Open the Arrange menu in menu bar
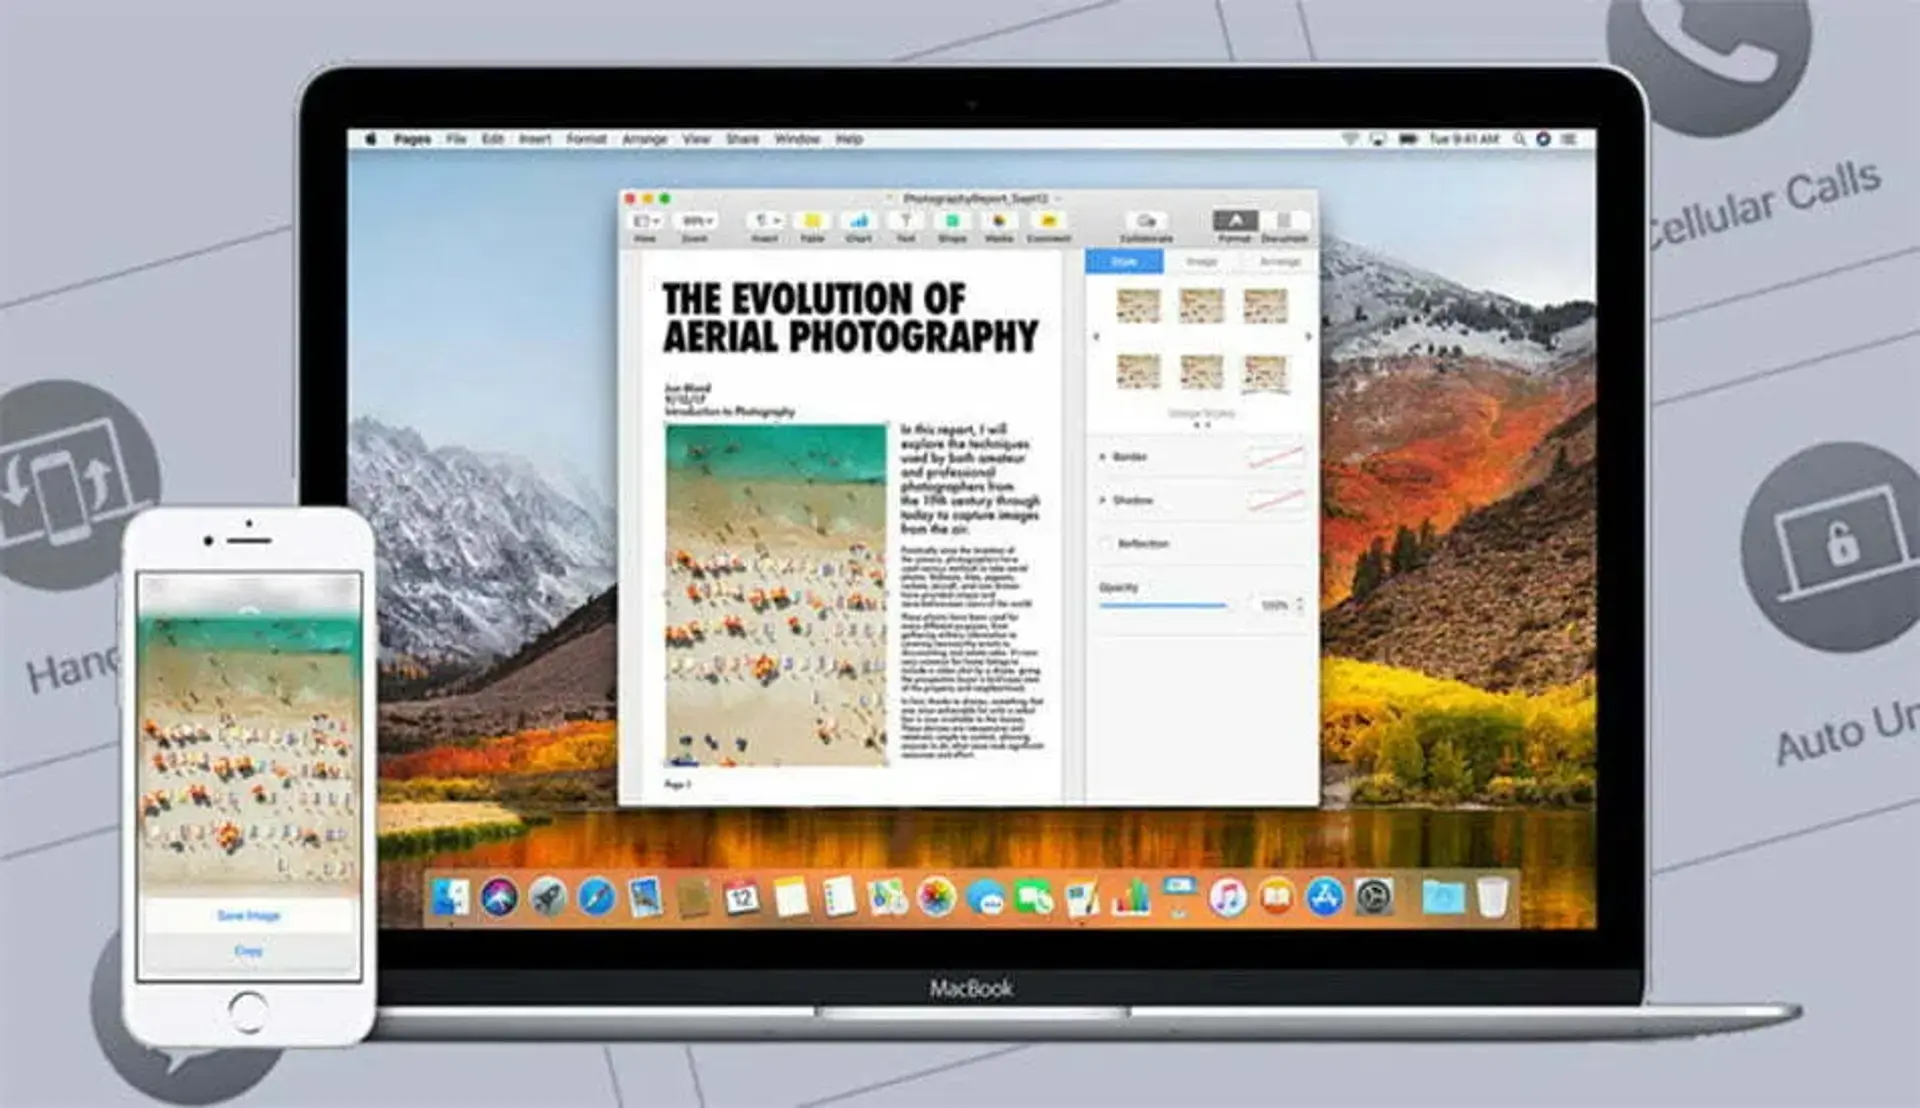Viewport: 1920px width, 1108px height. (645, 139)
